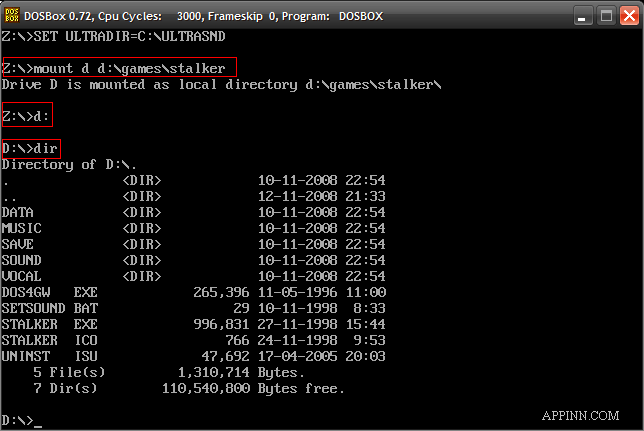Click the '5 File(s)' summary
The height and width of the screenshot is (431, 644).
point(69,373)
